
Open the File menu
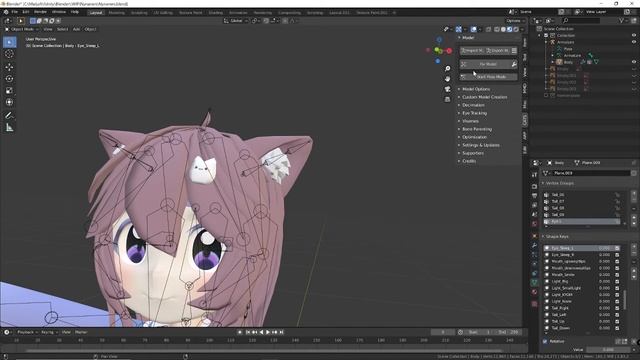pyautogui.click(x=15, y=12)
